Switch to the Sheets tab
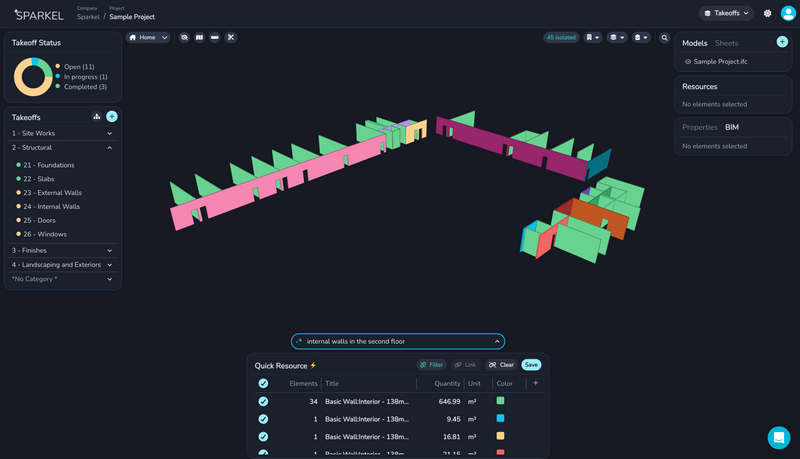Image resolution: width=800 pixels, height=459 pixels. coord(726,43)
